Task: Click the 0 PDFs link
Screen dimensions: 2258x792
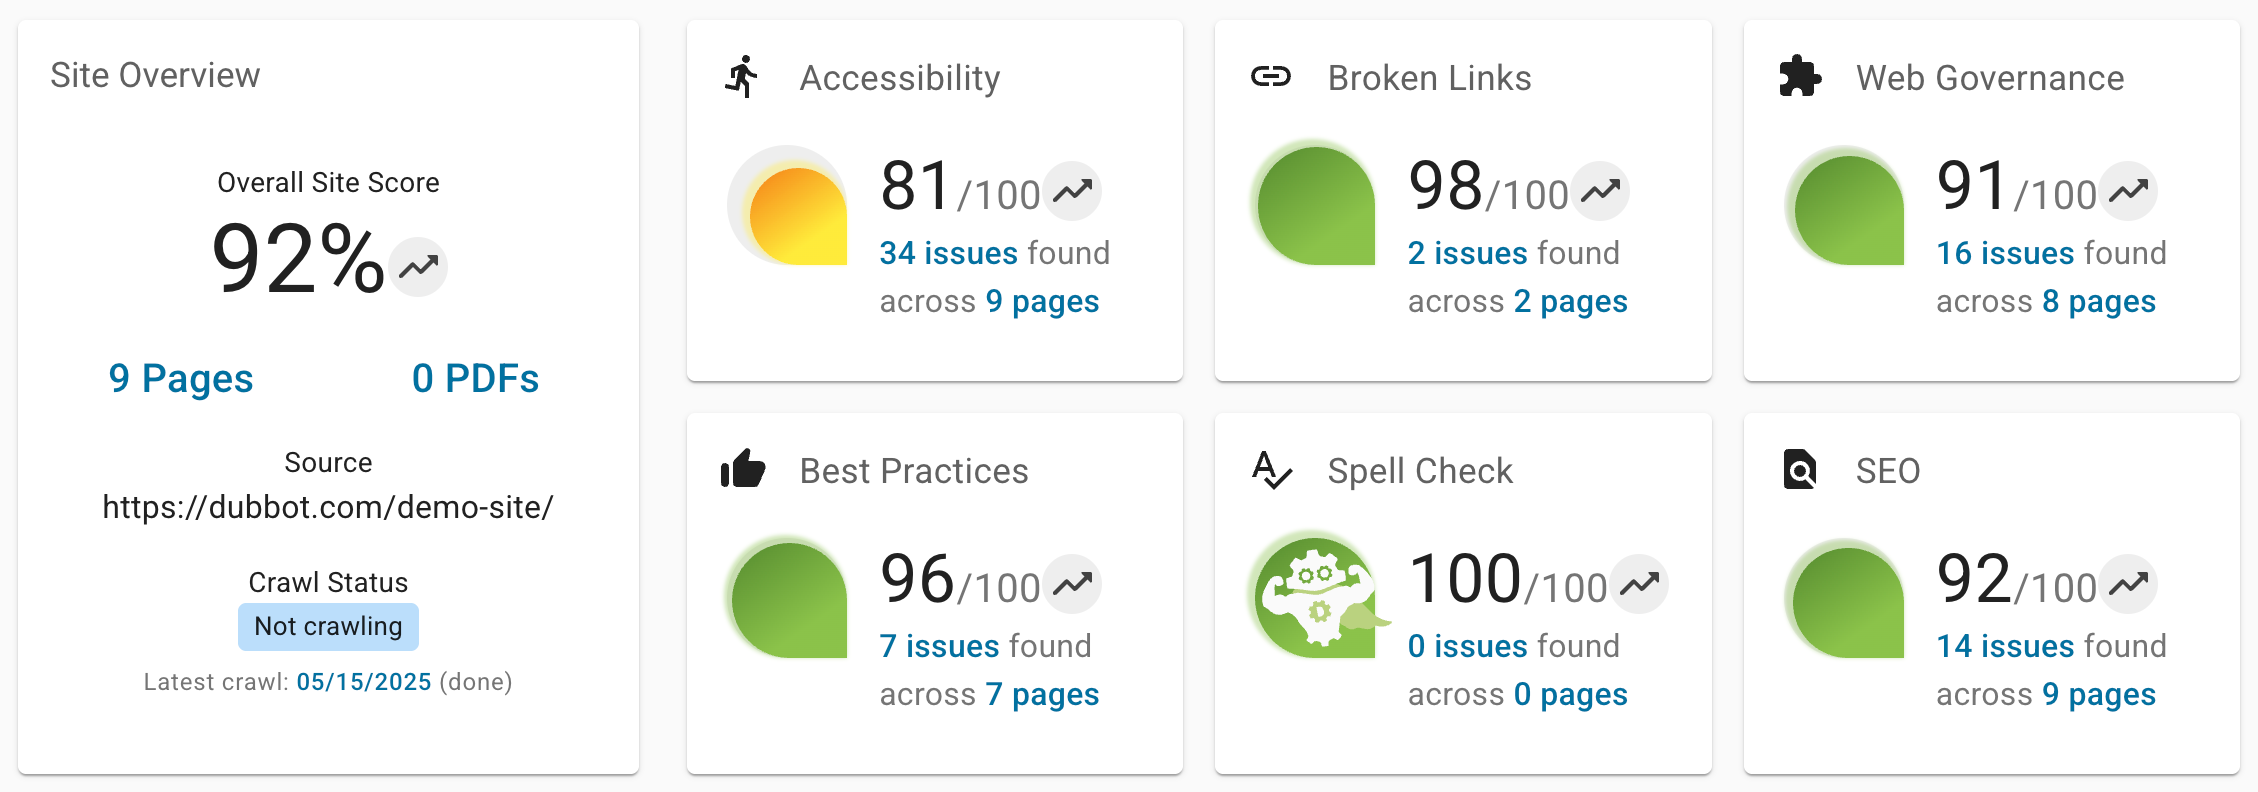Action: pos(476,378)
